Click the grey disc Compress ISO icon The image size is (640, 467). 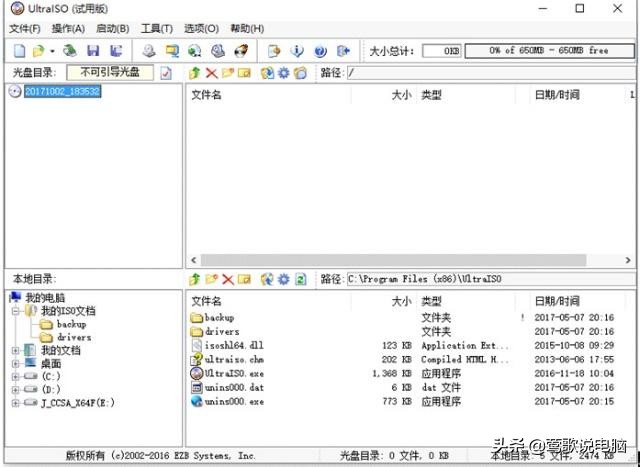point(218,51)
